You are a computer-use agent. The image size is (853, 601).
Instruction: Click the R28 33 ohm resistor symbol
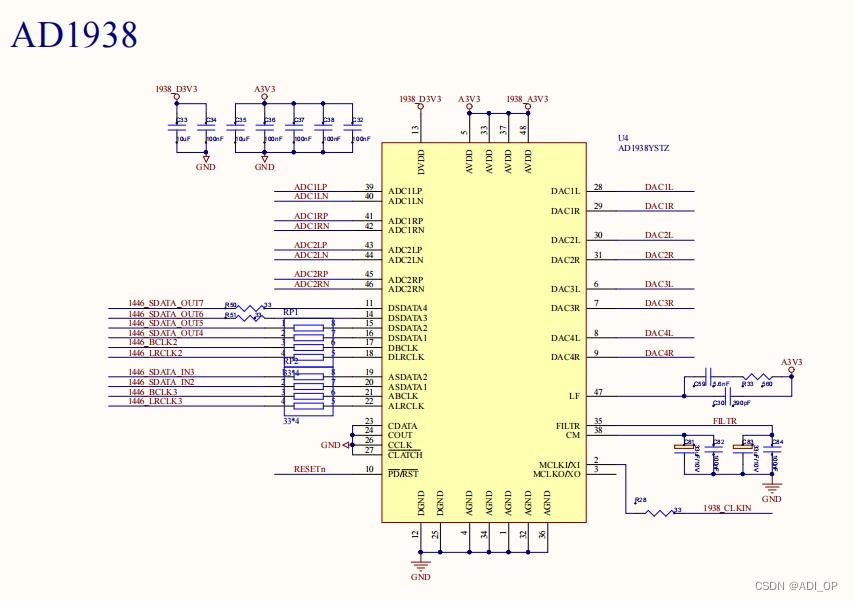click(659, 513)
